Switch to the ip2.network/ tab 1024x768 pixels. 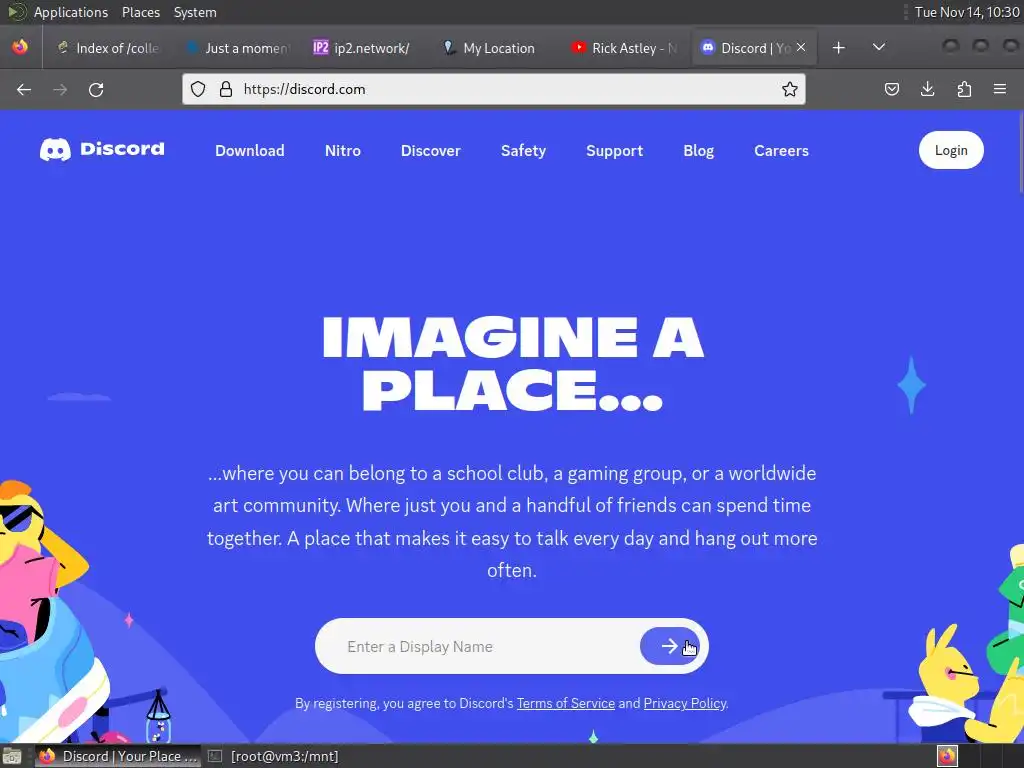pos(366,48)
